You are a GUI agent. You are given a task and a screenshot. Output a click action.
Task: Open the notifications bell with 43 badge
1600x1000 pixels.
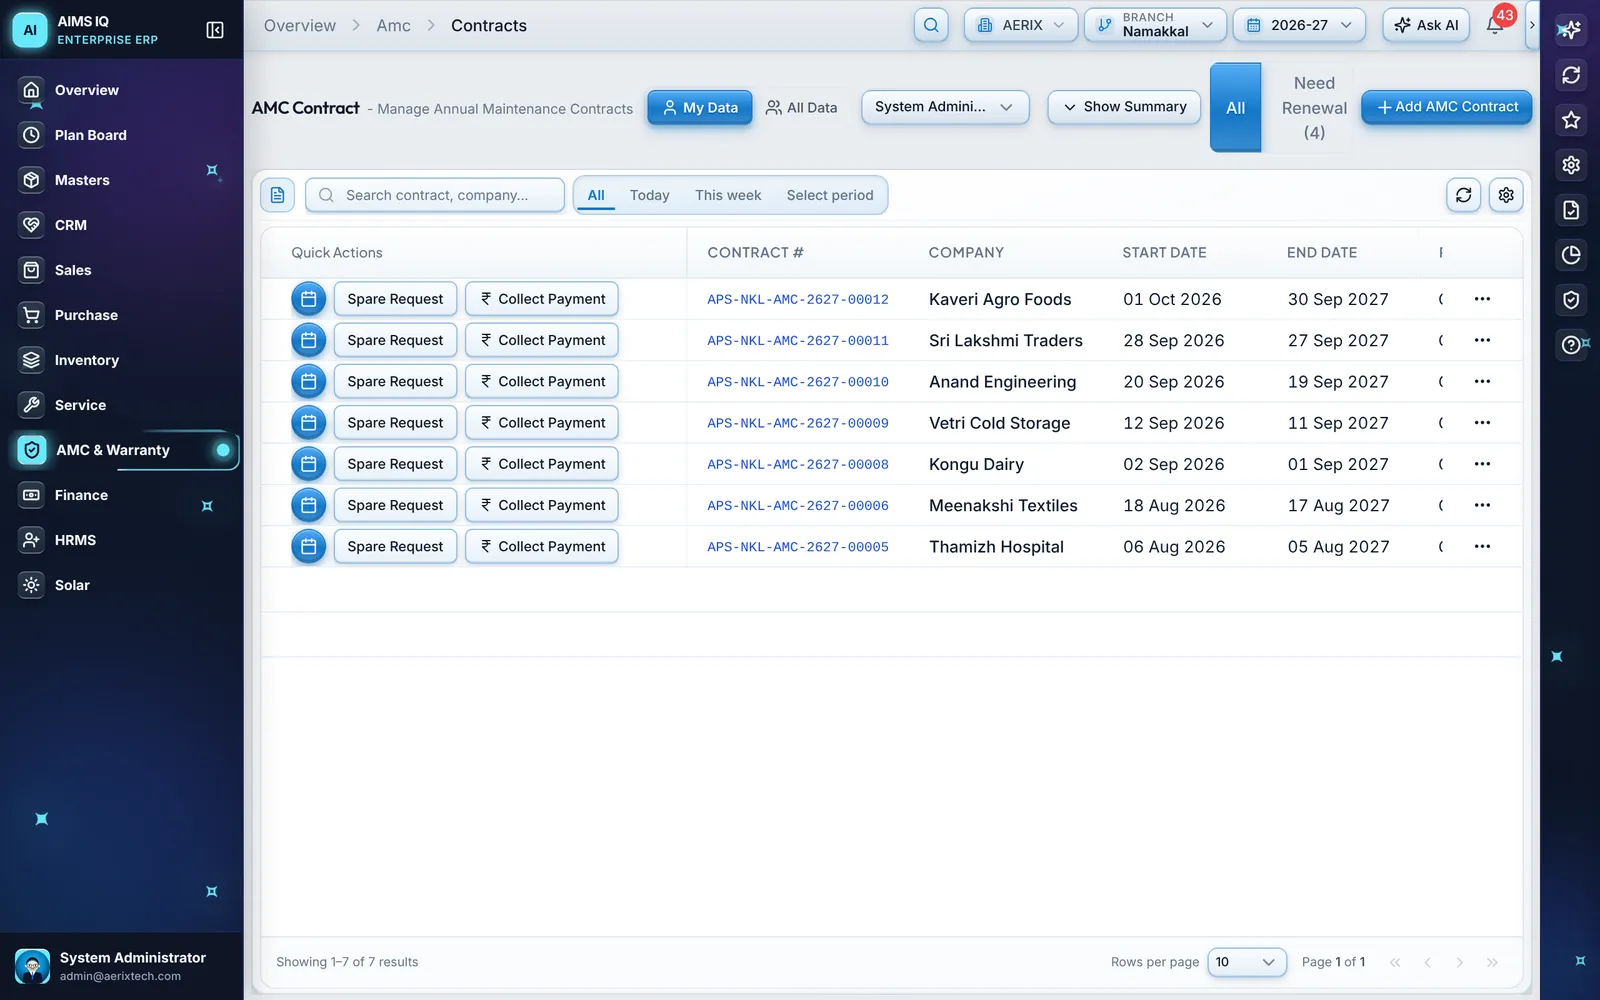tap(1495, 25)
